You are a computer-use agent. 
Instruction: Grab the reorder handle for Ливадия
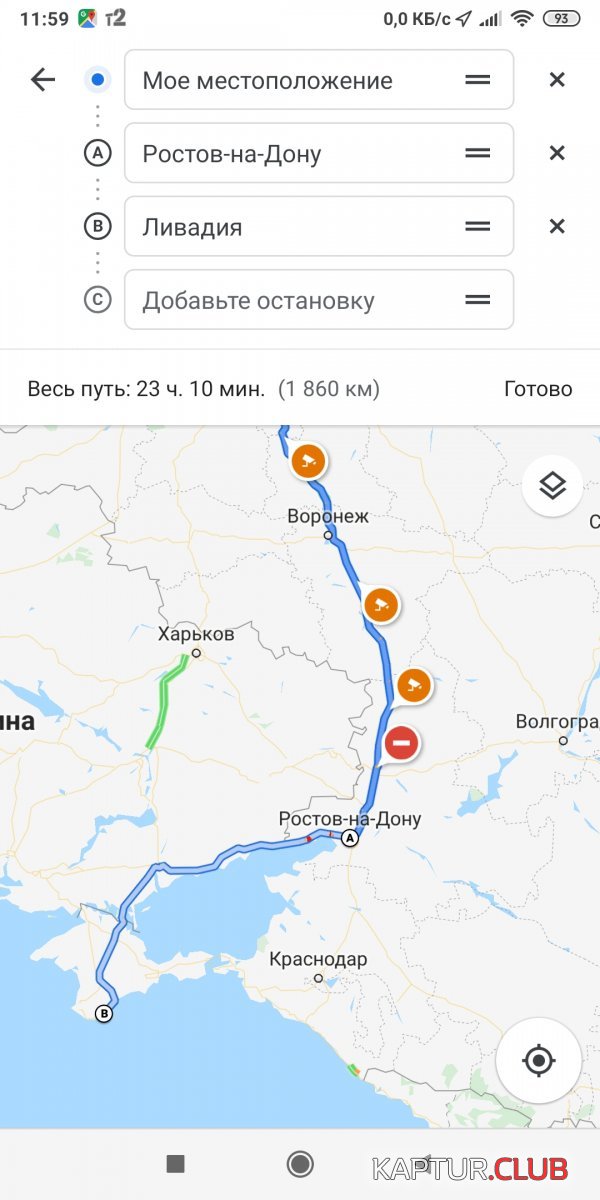click(478, 226)
